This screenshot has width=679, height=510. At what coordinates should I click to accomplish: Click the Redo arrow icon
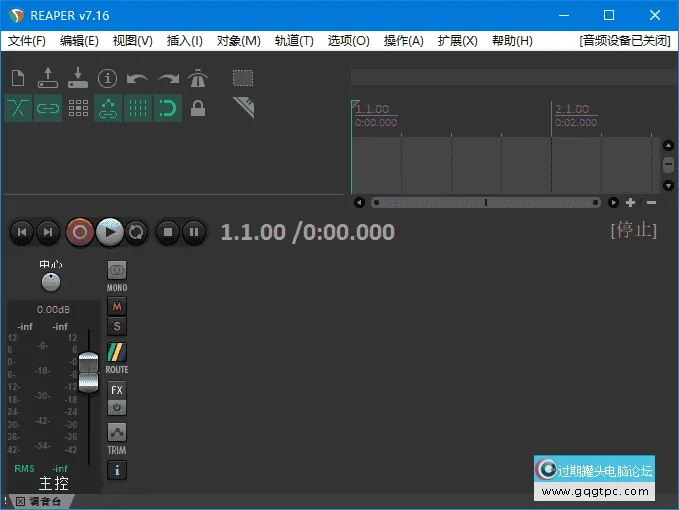(x=168, y=78)
